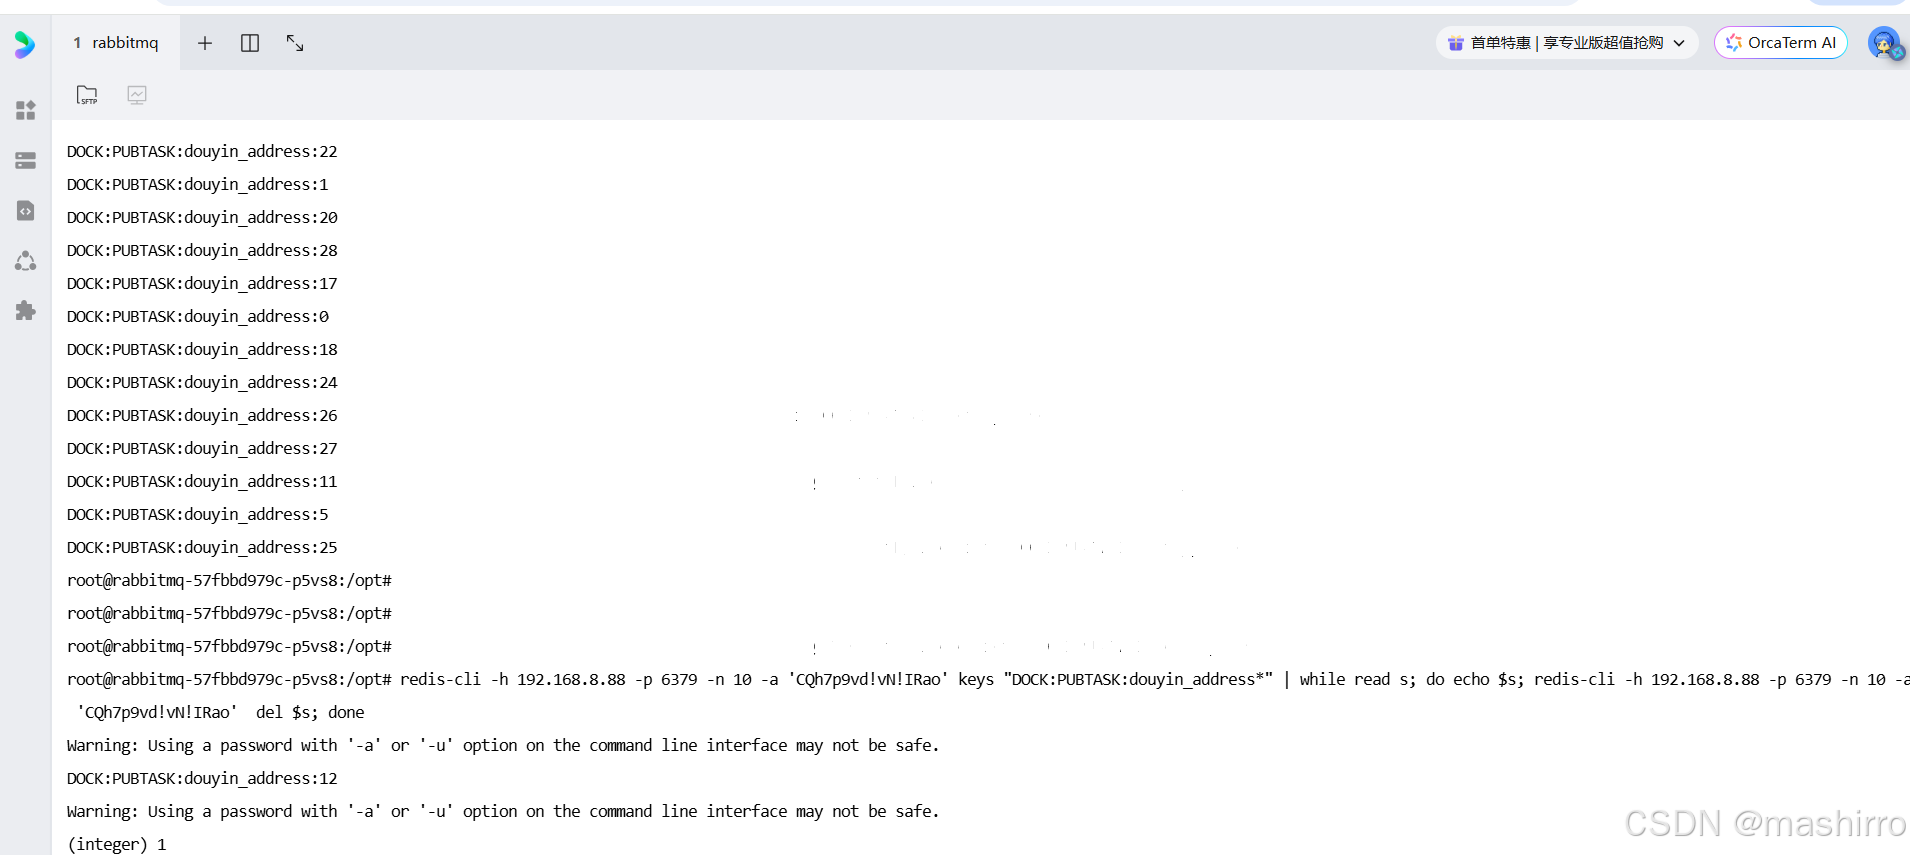The image size is (1910, 855).
Task: Open the dashboard grid sidebar icon
Action: pyautogui.click(x=26, y=110)
